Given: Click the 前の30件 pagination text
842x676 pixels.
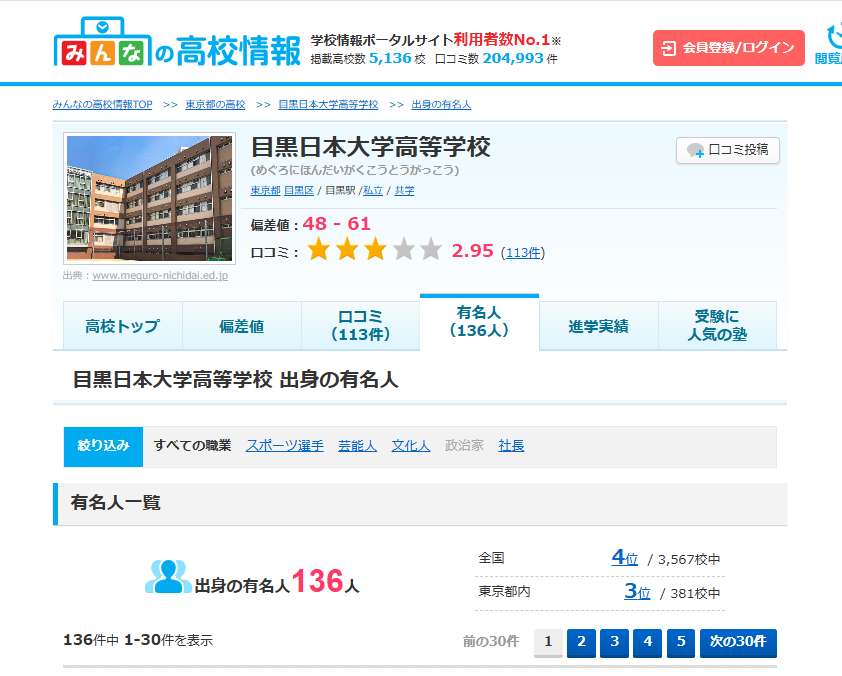Looking at the screenshot, I should point(491,642).
